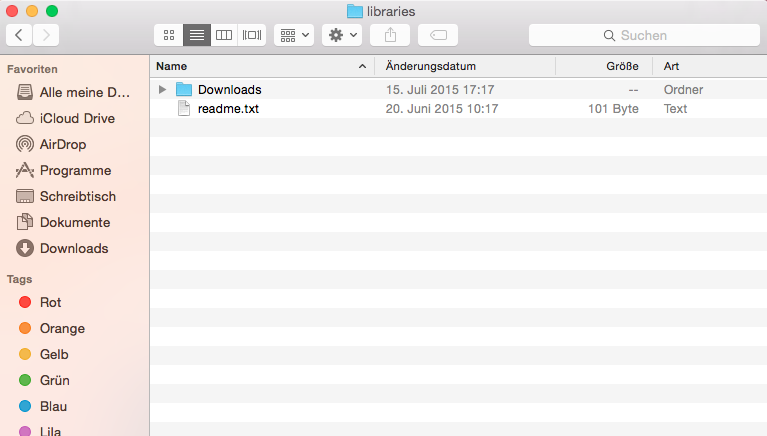Image resolution: width=767 pixels, height=436 pixels.
Task: Click the Favoriten sidebar heading
Action: click(x=32, y=69)
